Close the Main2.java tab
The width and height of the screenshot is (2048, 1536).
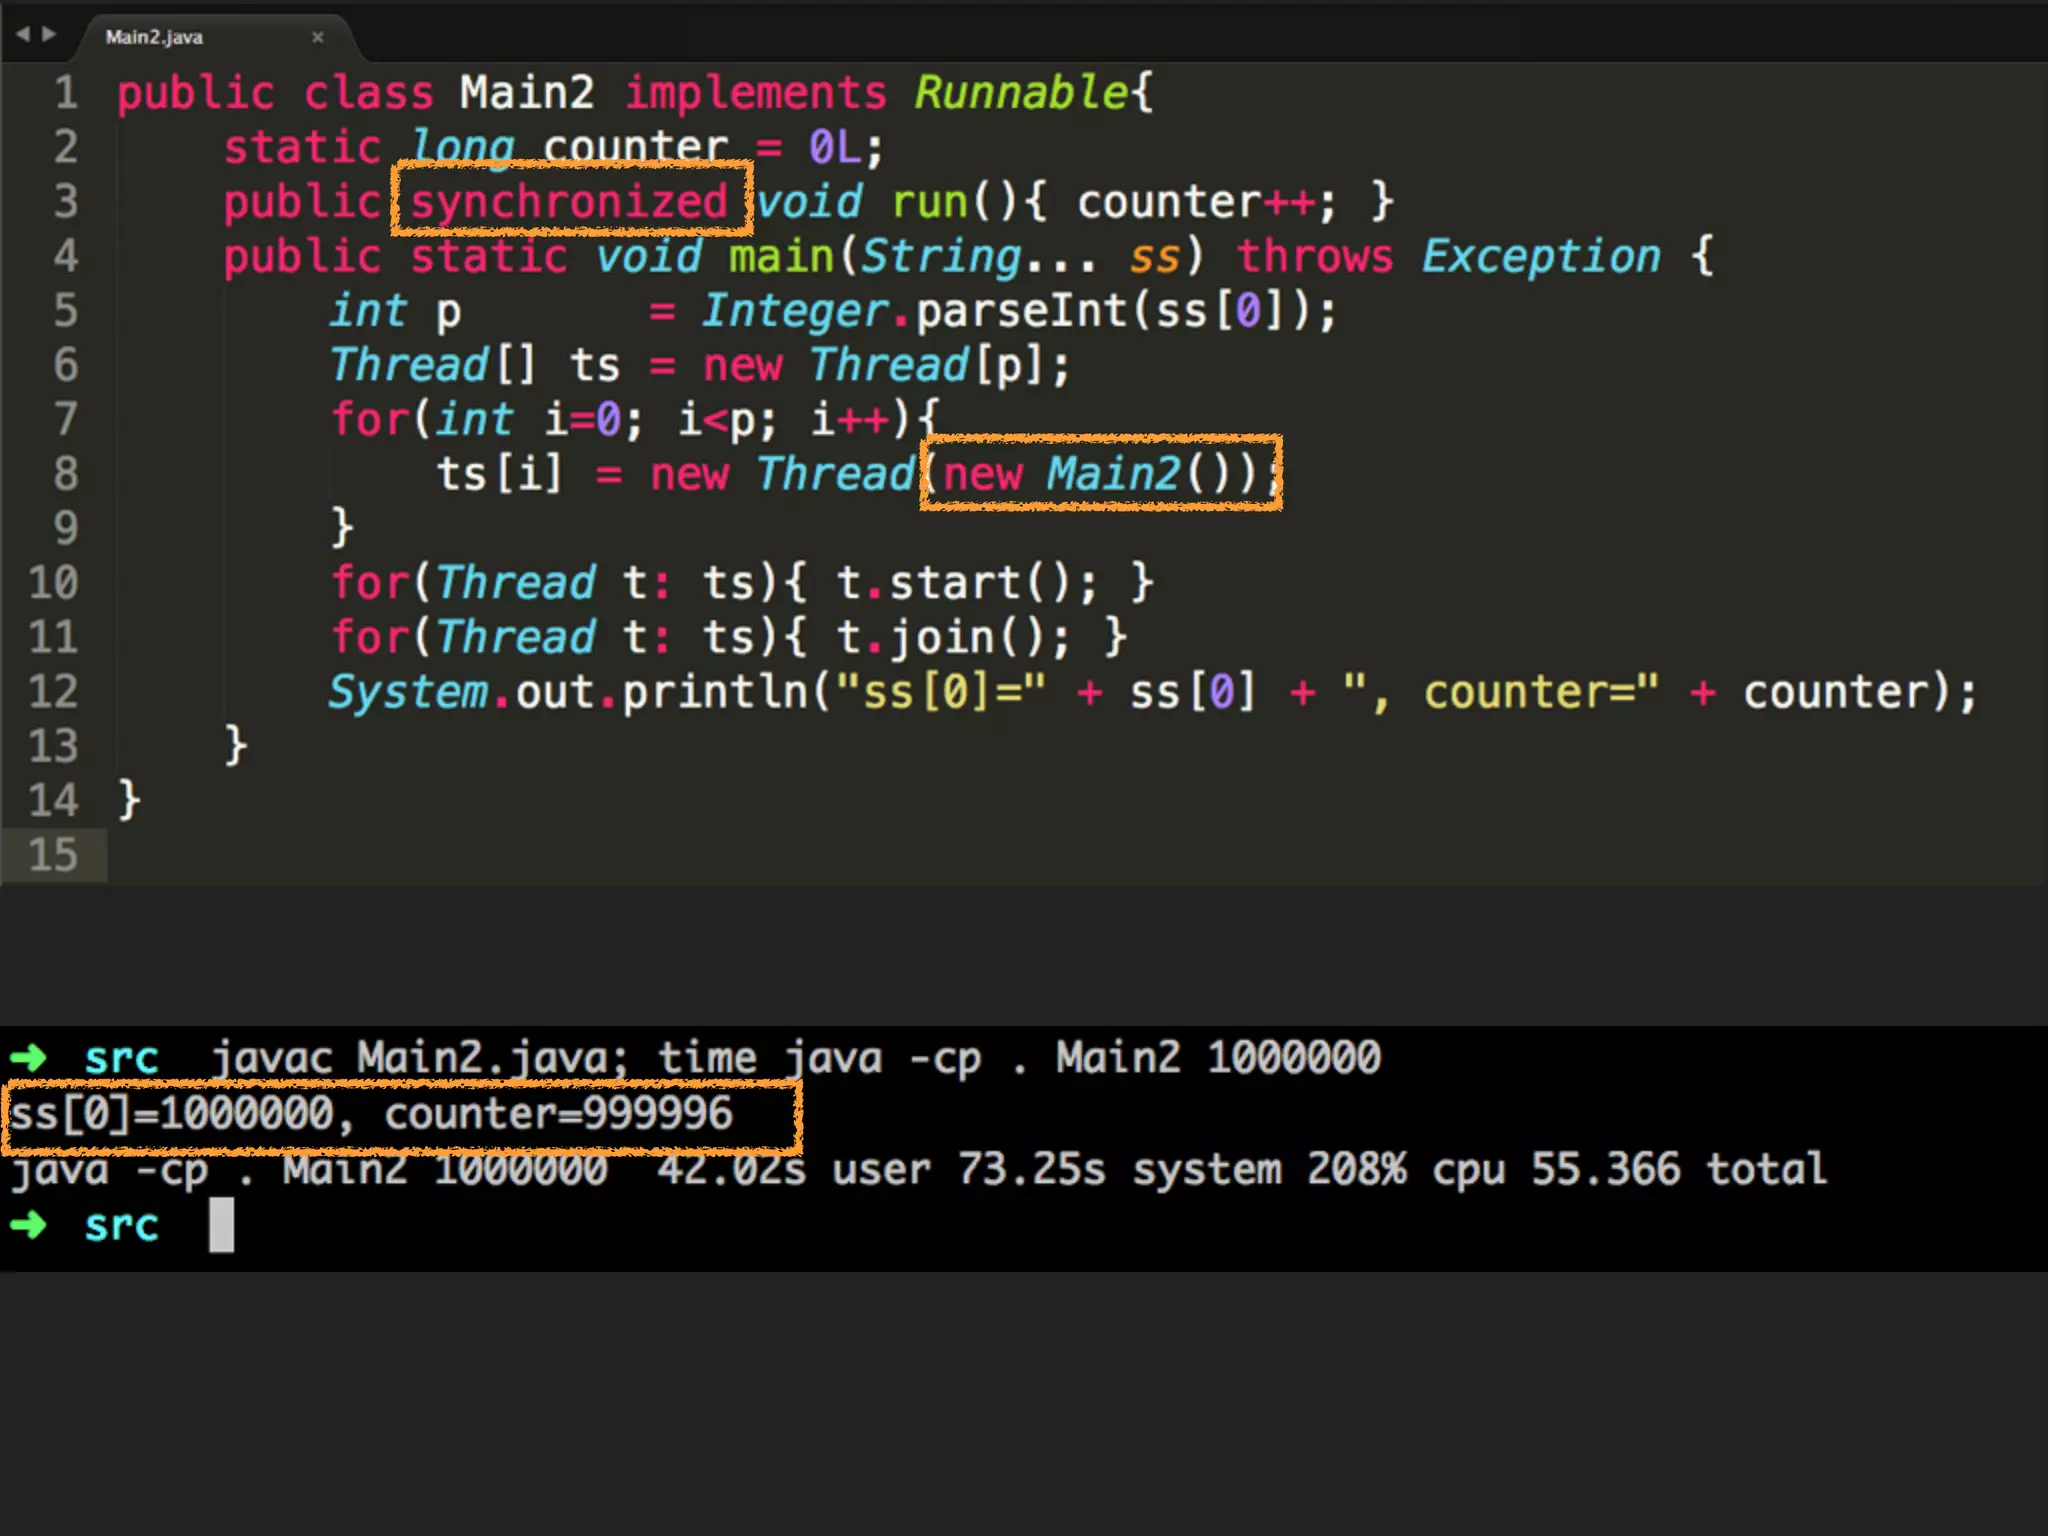317,37
